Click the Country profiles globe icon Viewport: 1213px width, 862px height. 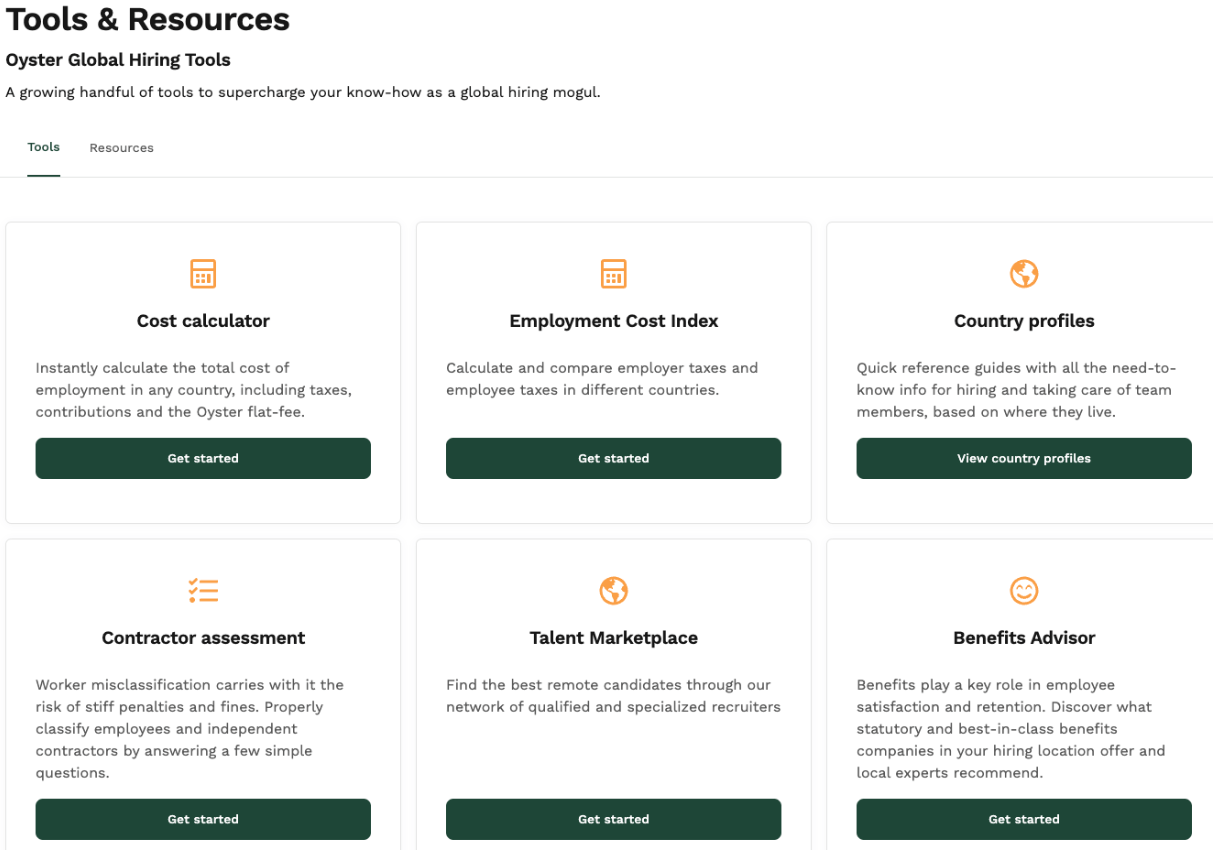[1023, 273]
